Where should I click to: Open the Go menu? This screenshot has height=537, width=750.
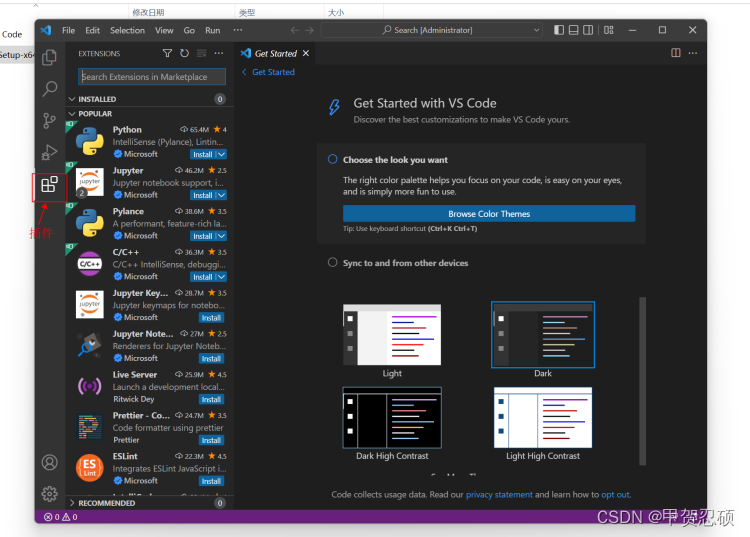coord(189,30)
